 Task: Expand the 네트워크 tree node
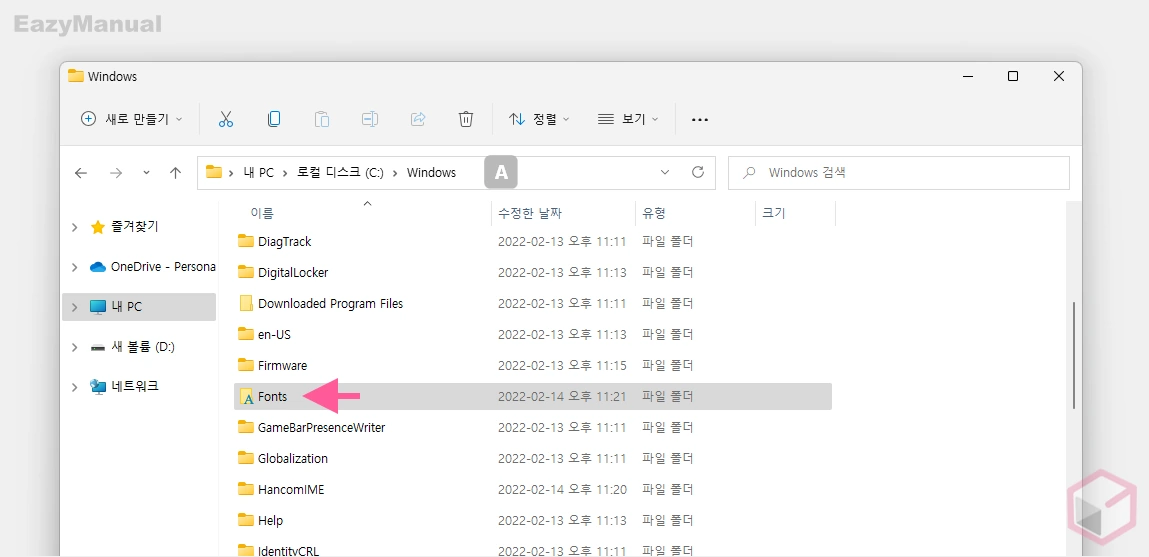pos(74,386)
